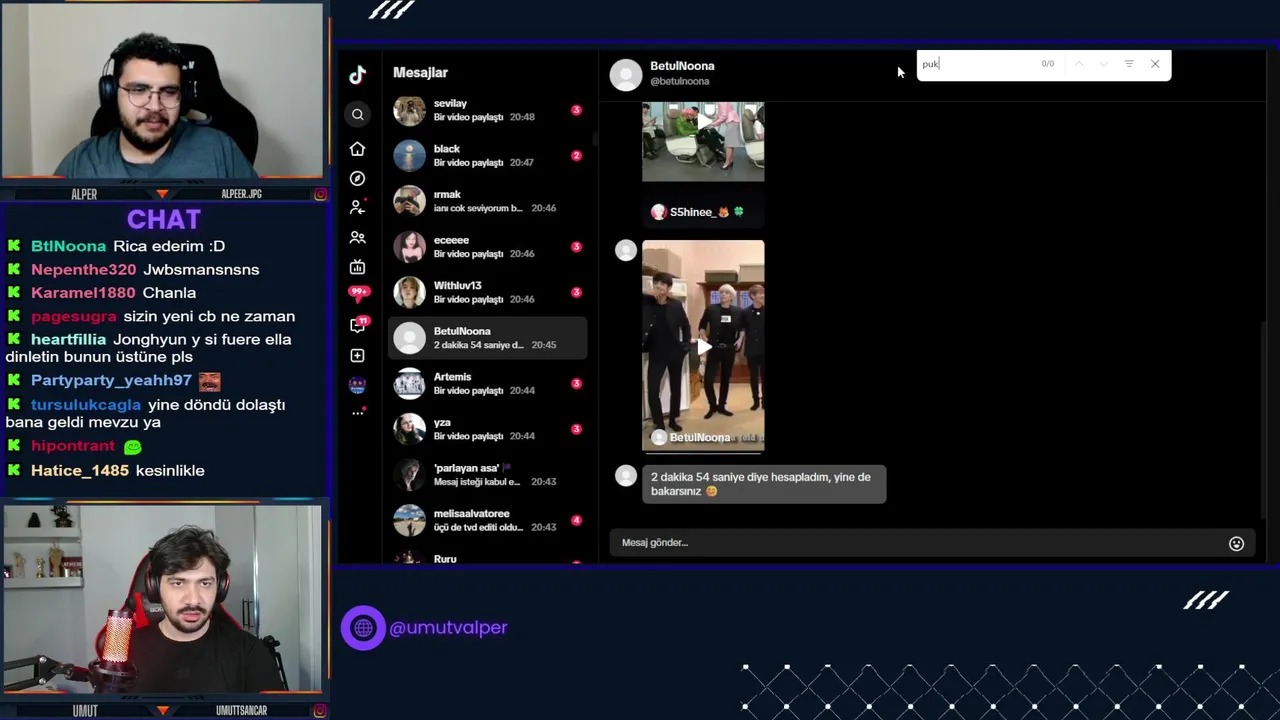Click the unread badge on black row
This screenshot has height=720, width=1280.
tap(576, 155)
